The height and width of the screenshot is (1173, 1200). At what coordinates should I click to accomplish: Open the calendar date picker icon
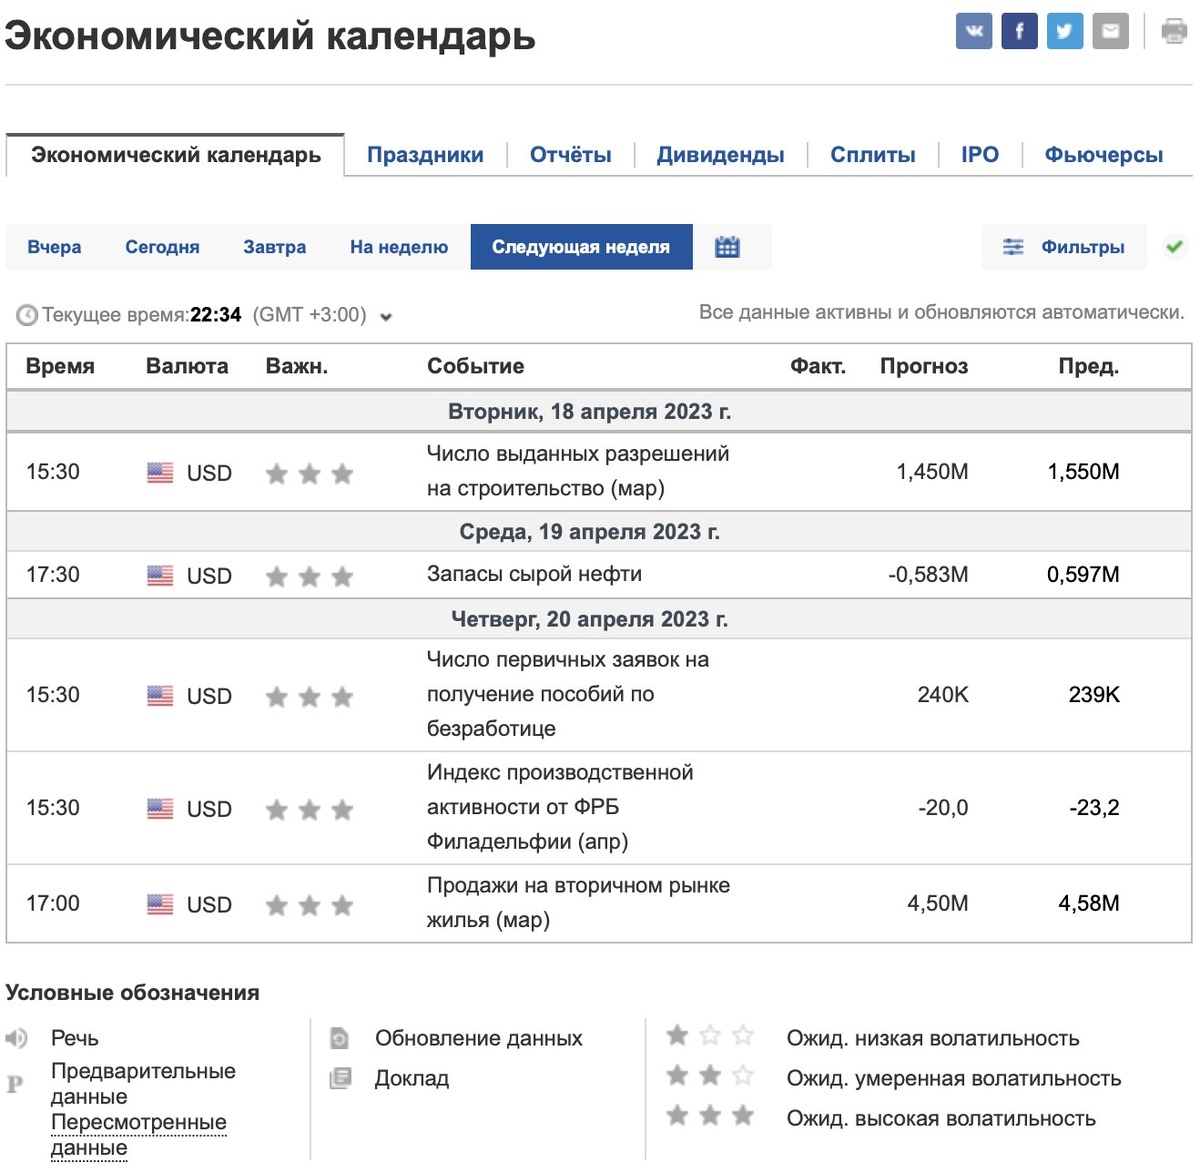pos(727,246)
